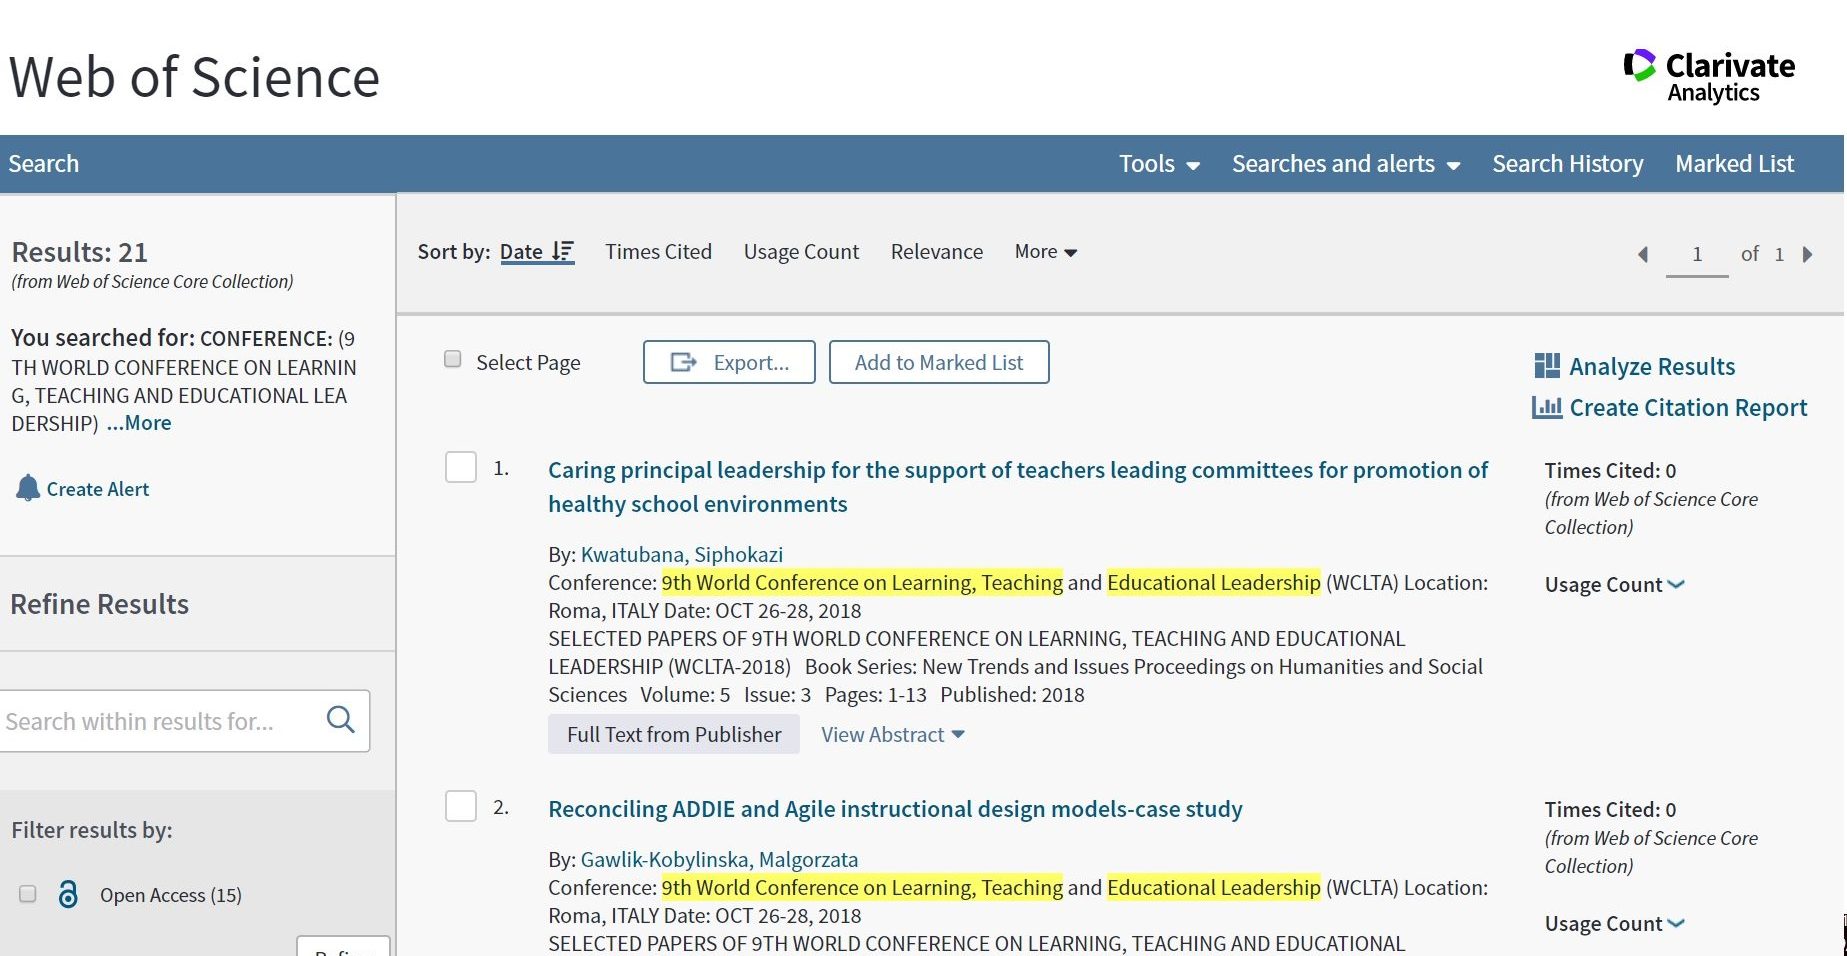Open author Gawlik-Kobylinska, Malgorzata
This screenshot has width=1847, height=956.
tap(719, 860)
